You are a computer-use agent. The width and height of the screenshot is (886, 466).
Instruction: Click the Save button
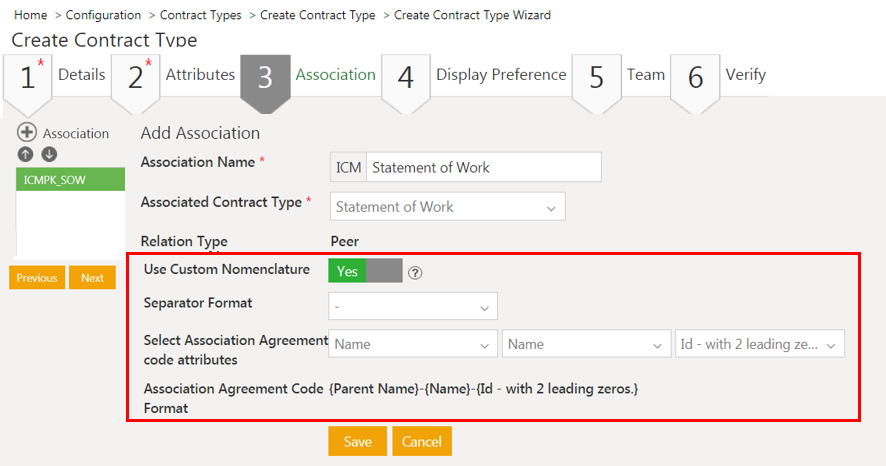point(357,442)
